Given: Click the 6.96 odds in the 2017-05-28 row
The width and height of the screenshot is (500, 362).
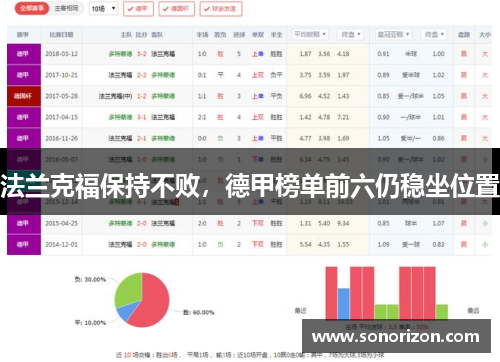Looking at the screenshot, I should click(305, 96).
